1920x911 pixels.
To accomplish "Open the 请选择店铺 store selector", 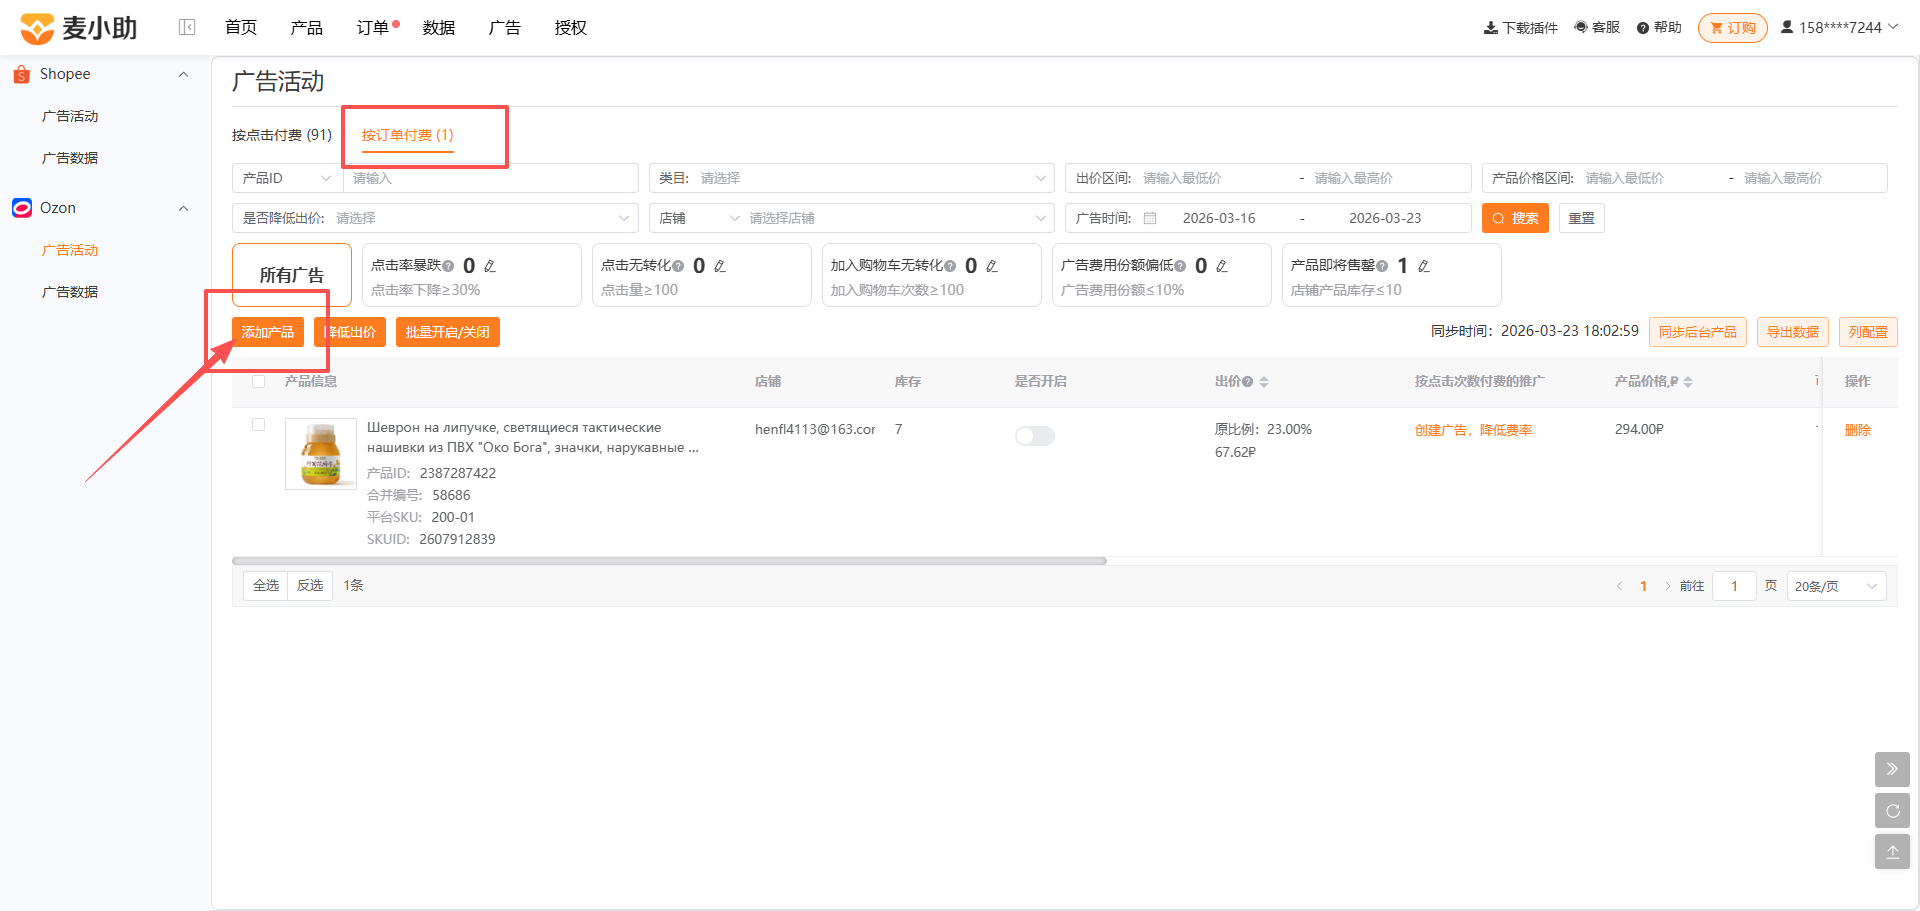I will pos(897,218).
